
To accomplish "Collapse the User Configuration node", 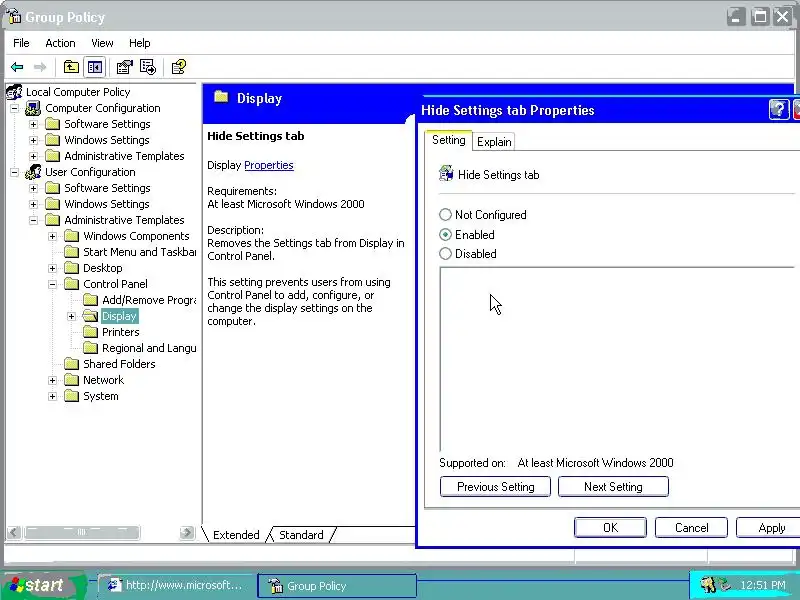I will pos(15,172).
